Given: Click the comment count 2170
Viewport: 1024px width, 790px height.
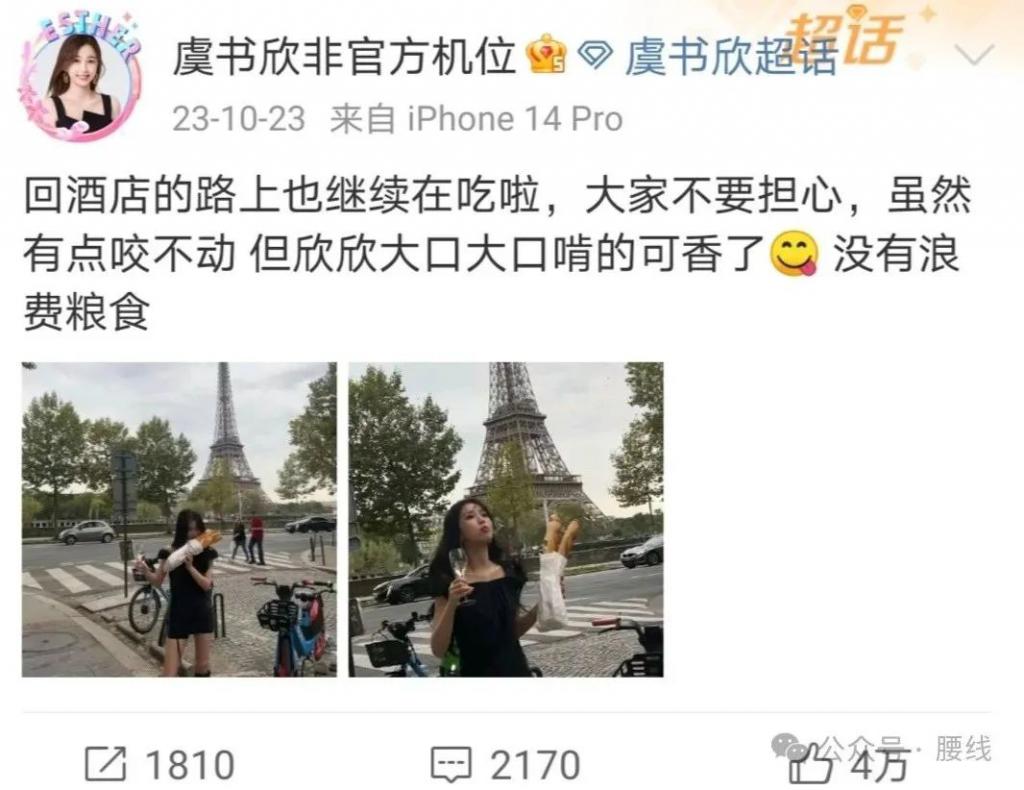Looking at the screenshot, I should 535,765.
